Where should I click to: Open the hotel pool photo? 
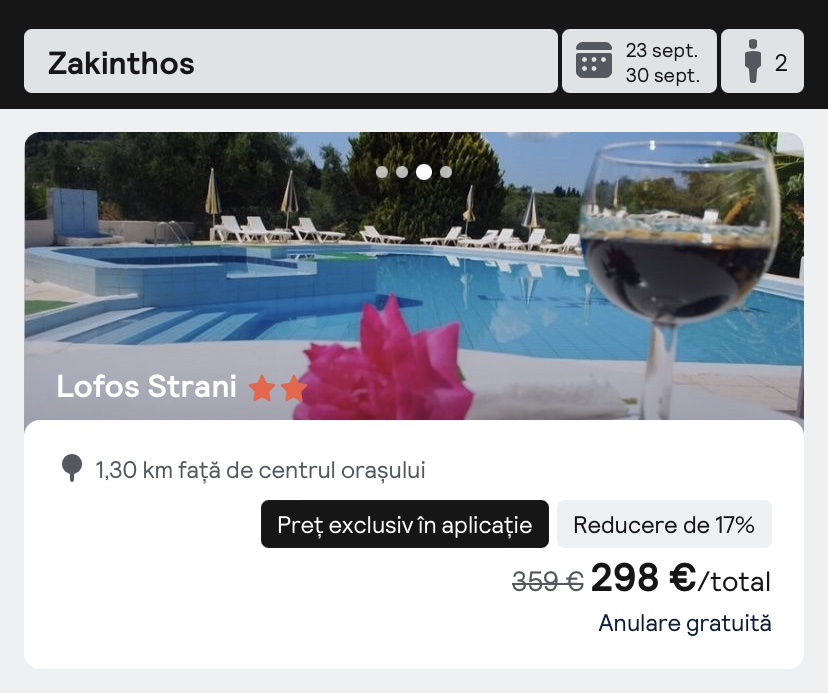point(414,276)
